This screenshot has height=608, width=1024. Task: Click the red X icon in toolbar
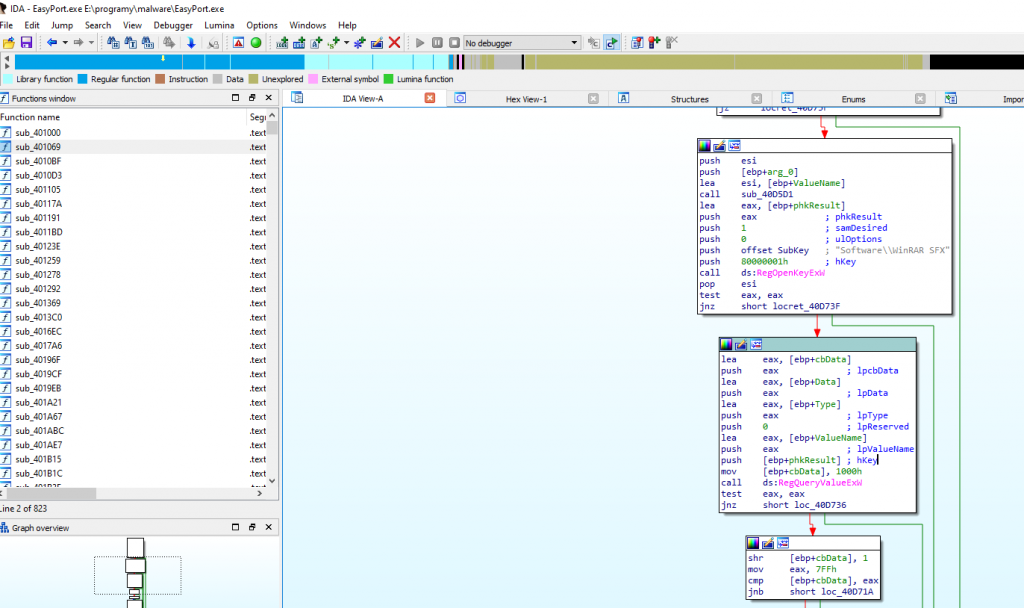pos(394,43)
